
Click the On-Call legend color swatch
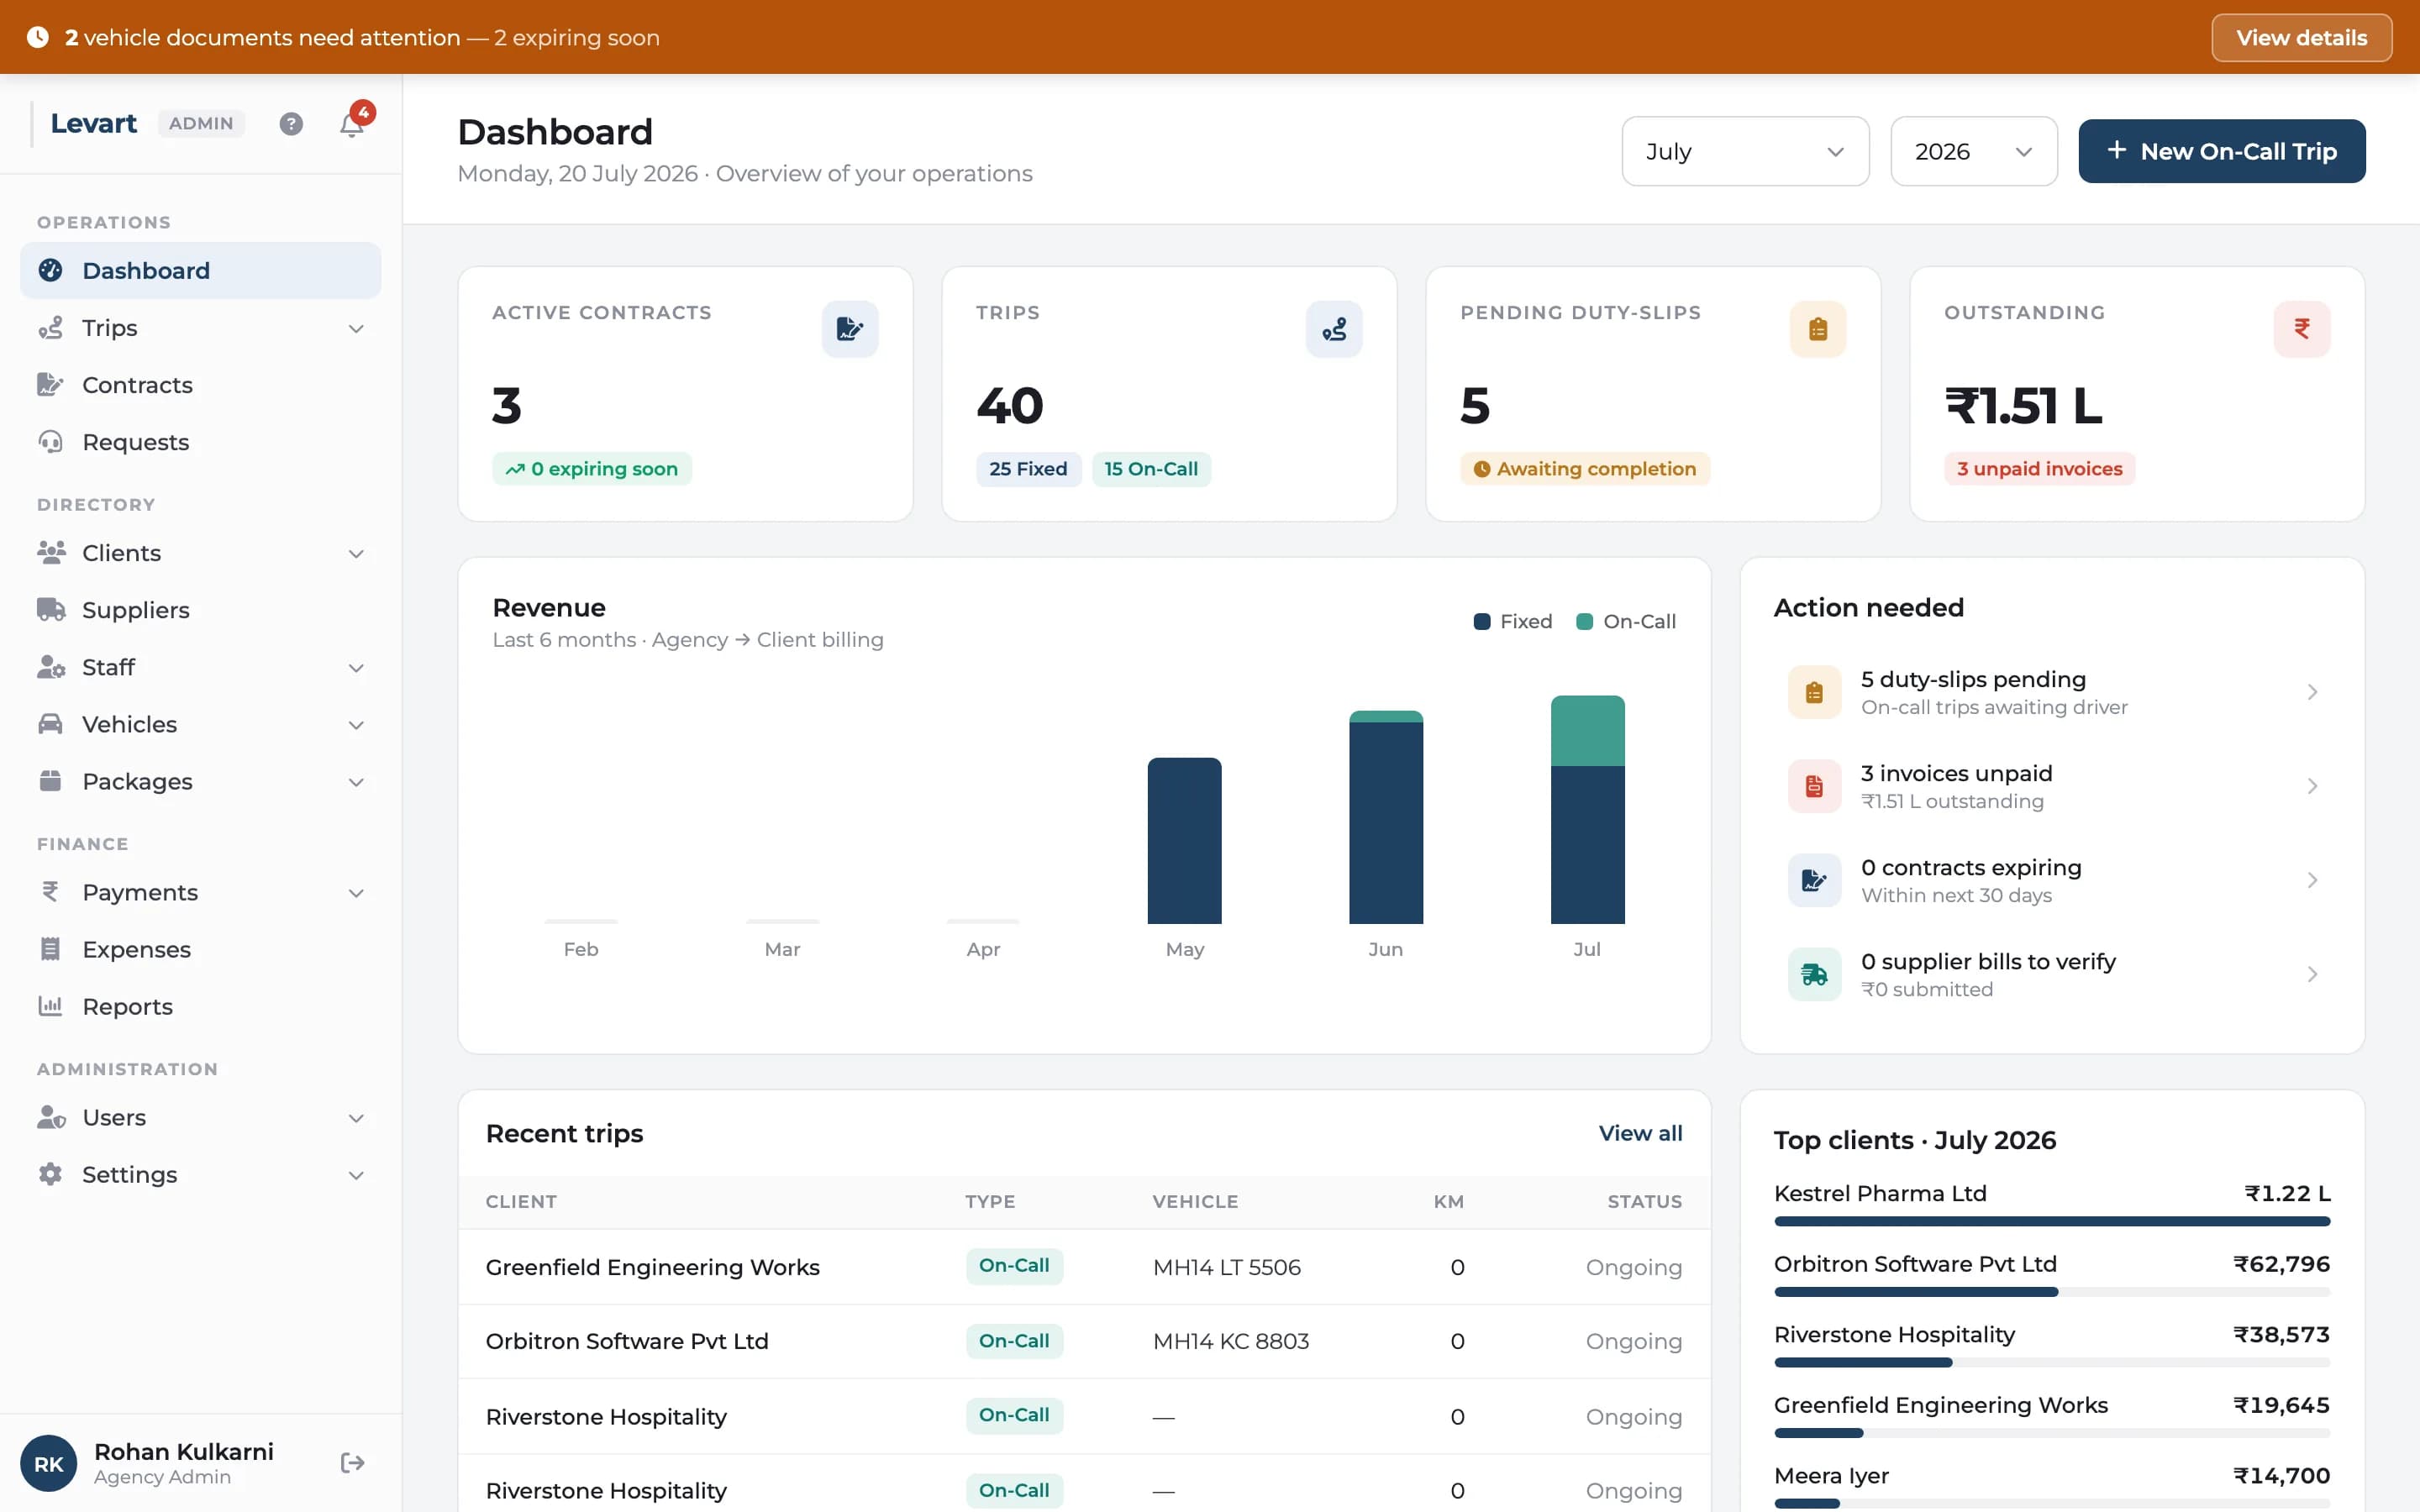1584,622
